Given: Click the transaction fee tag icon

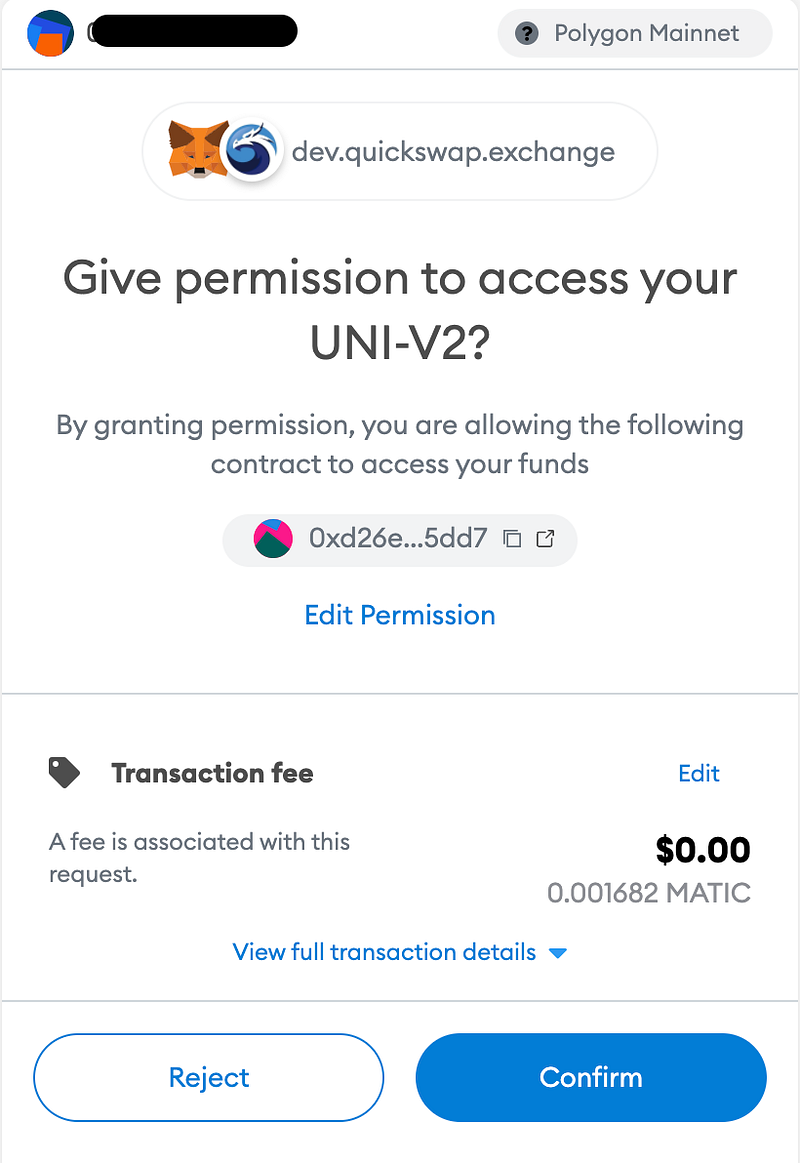Looking at the screenshot, I should coord(65,772).
